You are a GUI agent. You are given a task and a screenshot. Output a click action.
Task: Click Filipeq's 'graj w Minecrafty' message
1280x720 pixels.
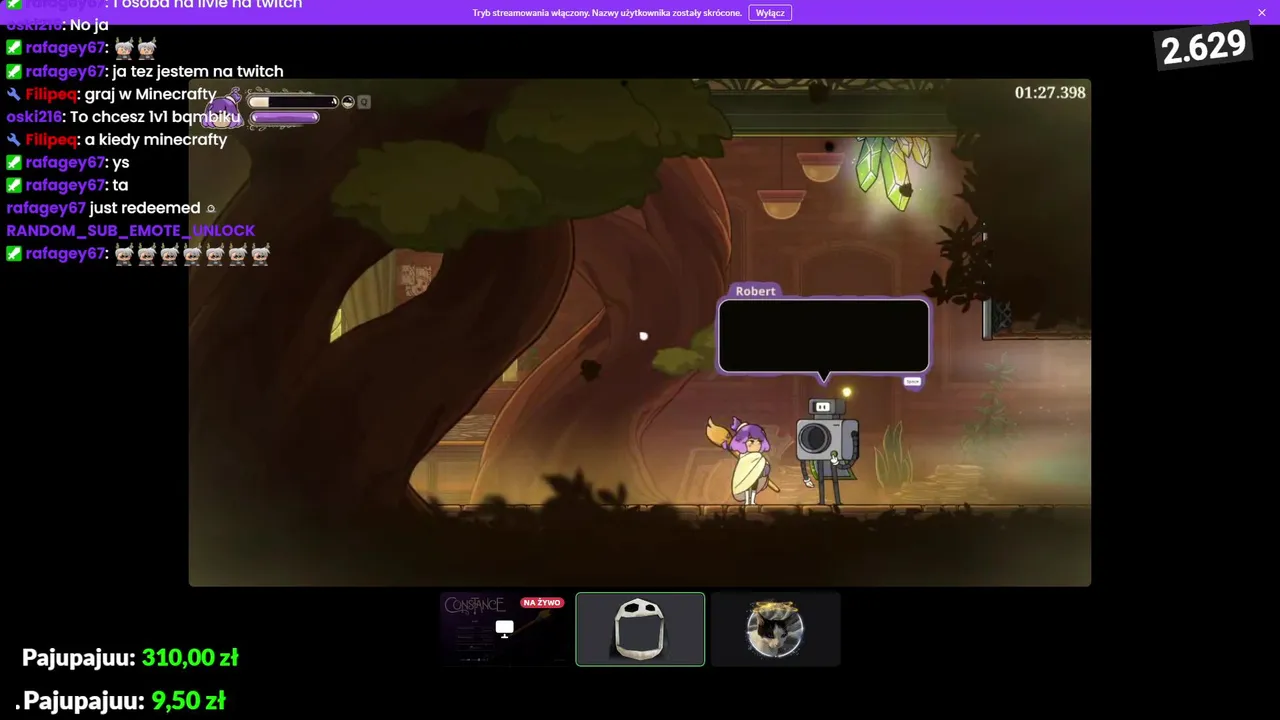(151, 95)
